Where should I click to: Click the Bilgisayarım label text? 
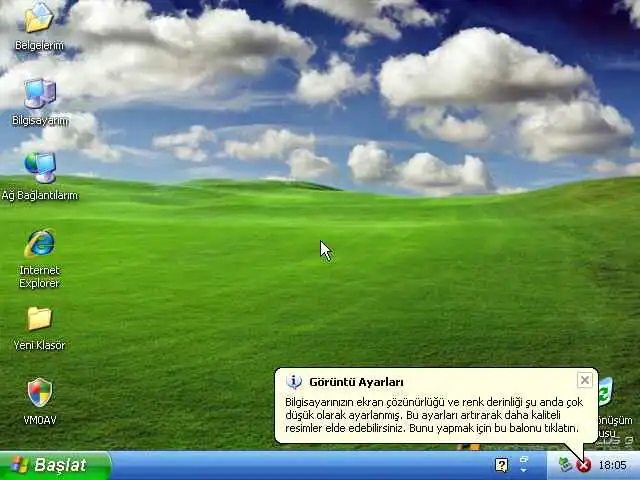[x=40, y=120]
